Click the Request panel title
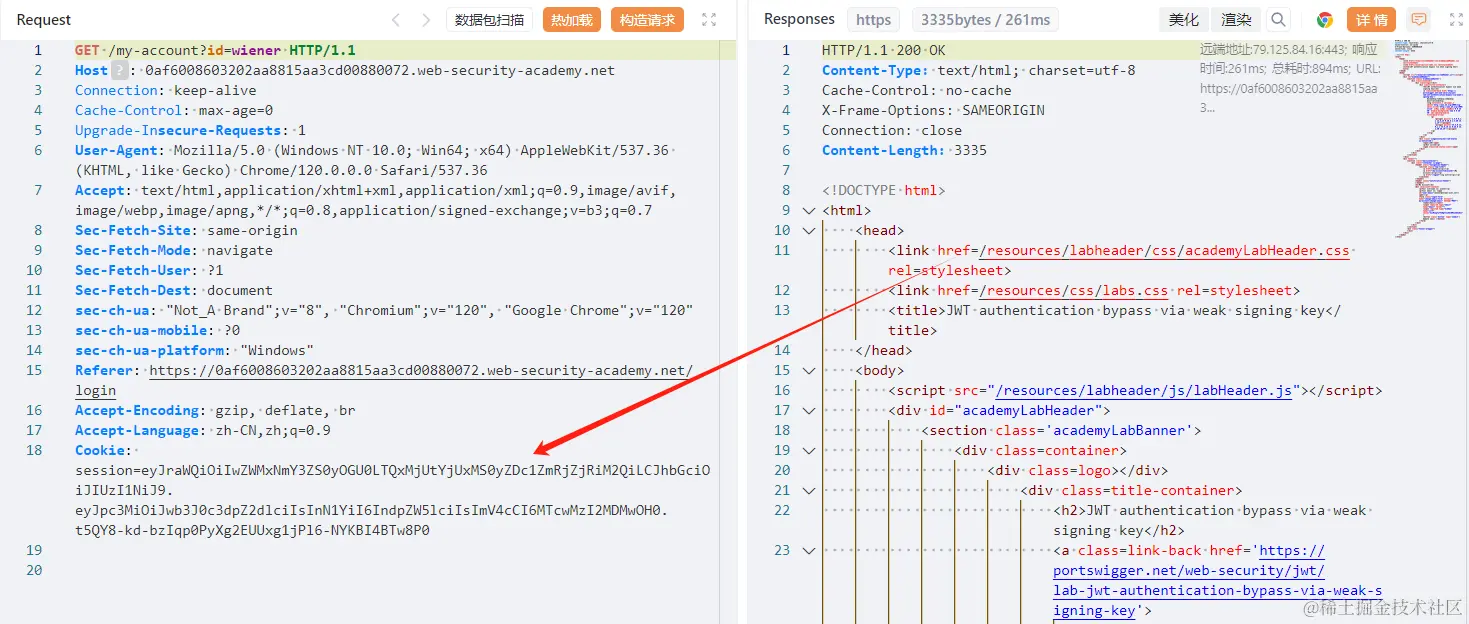The height and width of the screenshot is (624, 1469). [44, 20]
